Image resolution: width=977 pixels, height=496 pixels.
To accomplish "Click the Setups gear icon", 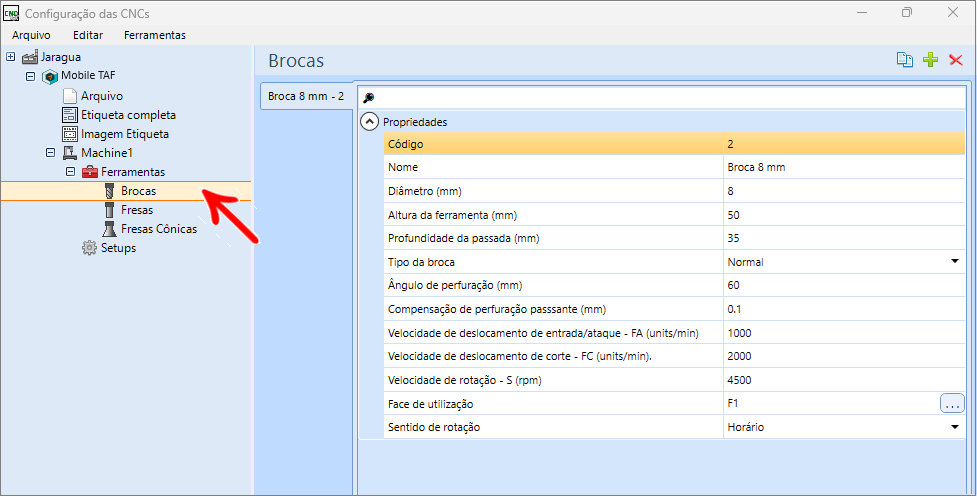I will (89, 248).
